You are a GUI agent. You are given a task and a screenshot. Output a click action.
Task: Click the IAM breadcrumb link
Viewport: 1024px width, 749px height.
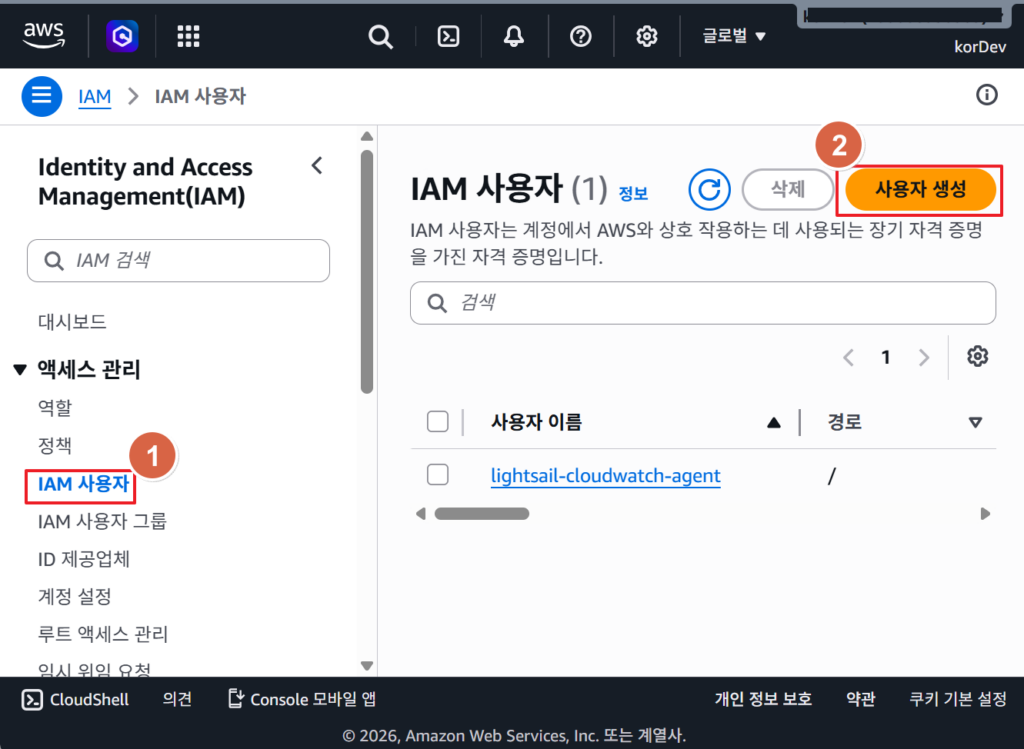click(95, 97)
